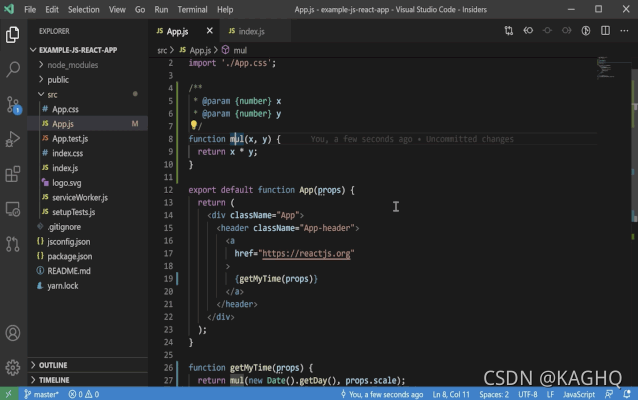This screenshot has height=400, width=638.
Task: Open App.test.js in the explorer
Action: [87, 138]
